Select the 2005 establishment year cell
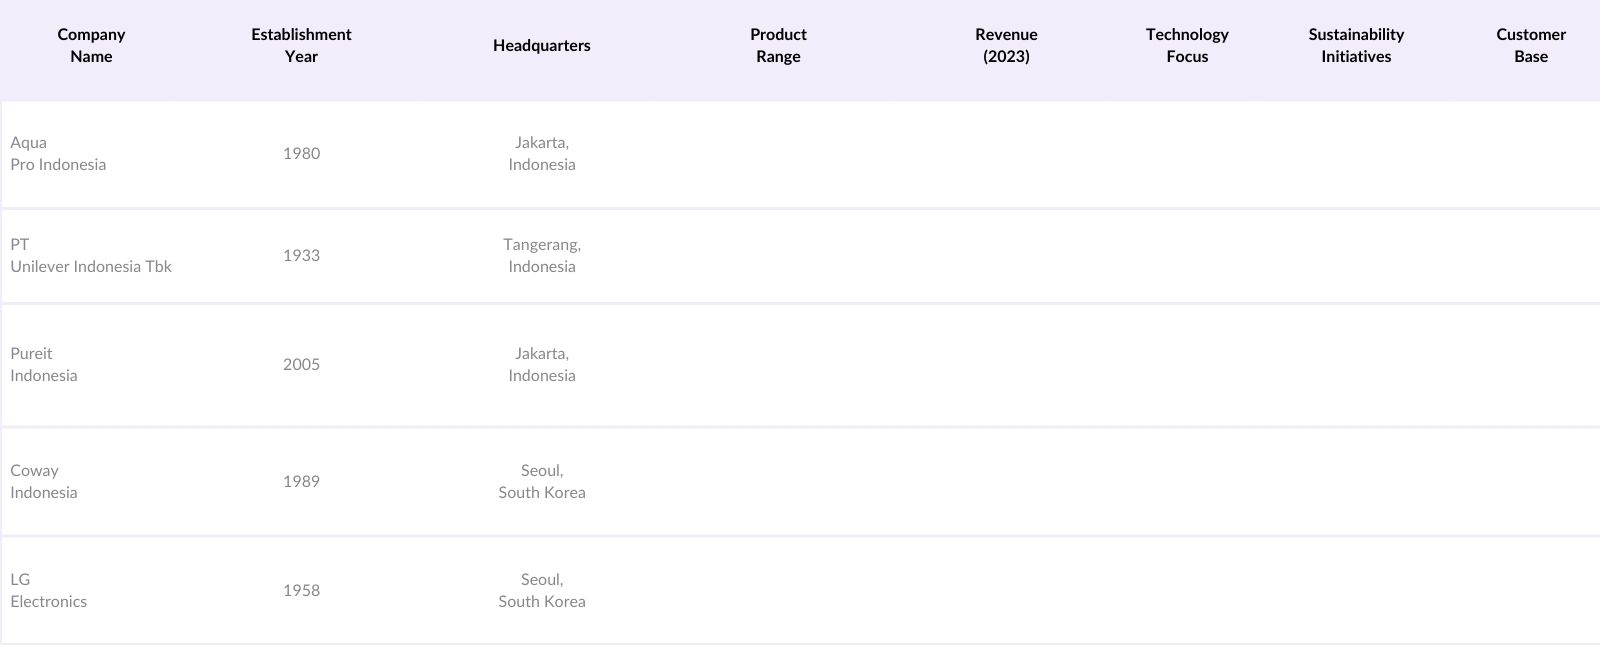Screen dimensions: 1600x653 tap(301, 365)
